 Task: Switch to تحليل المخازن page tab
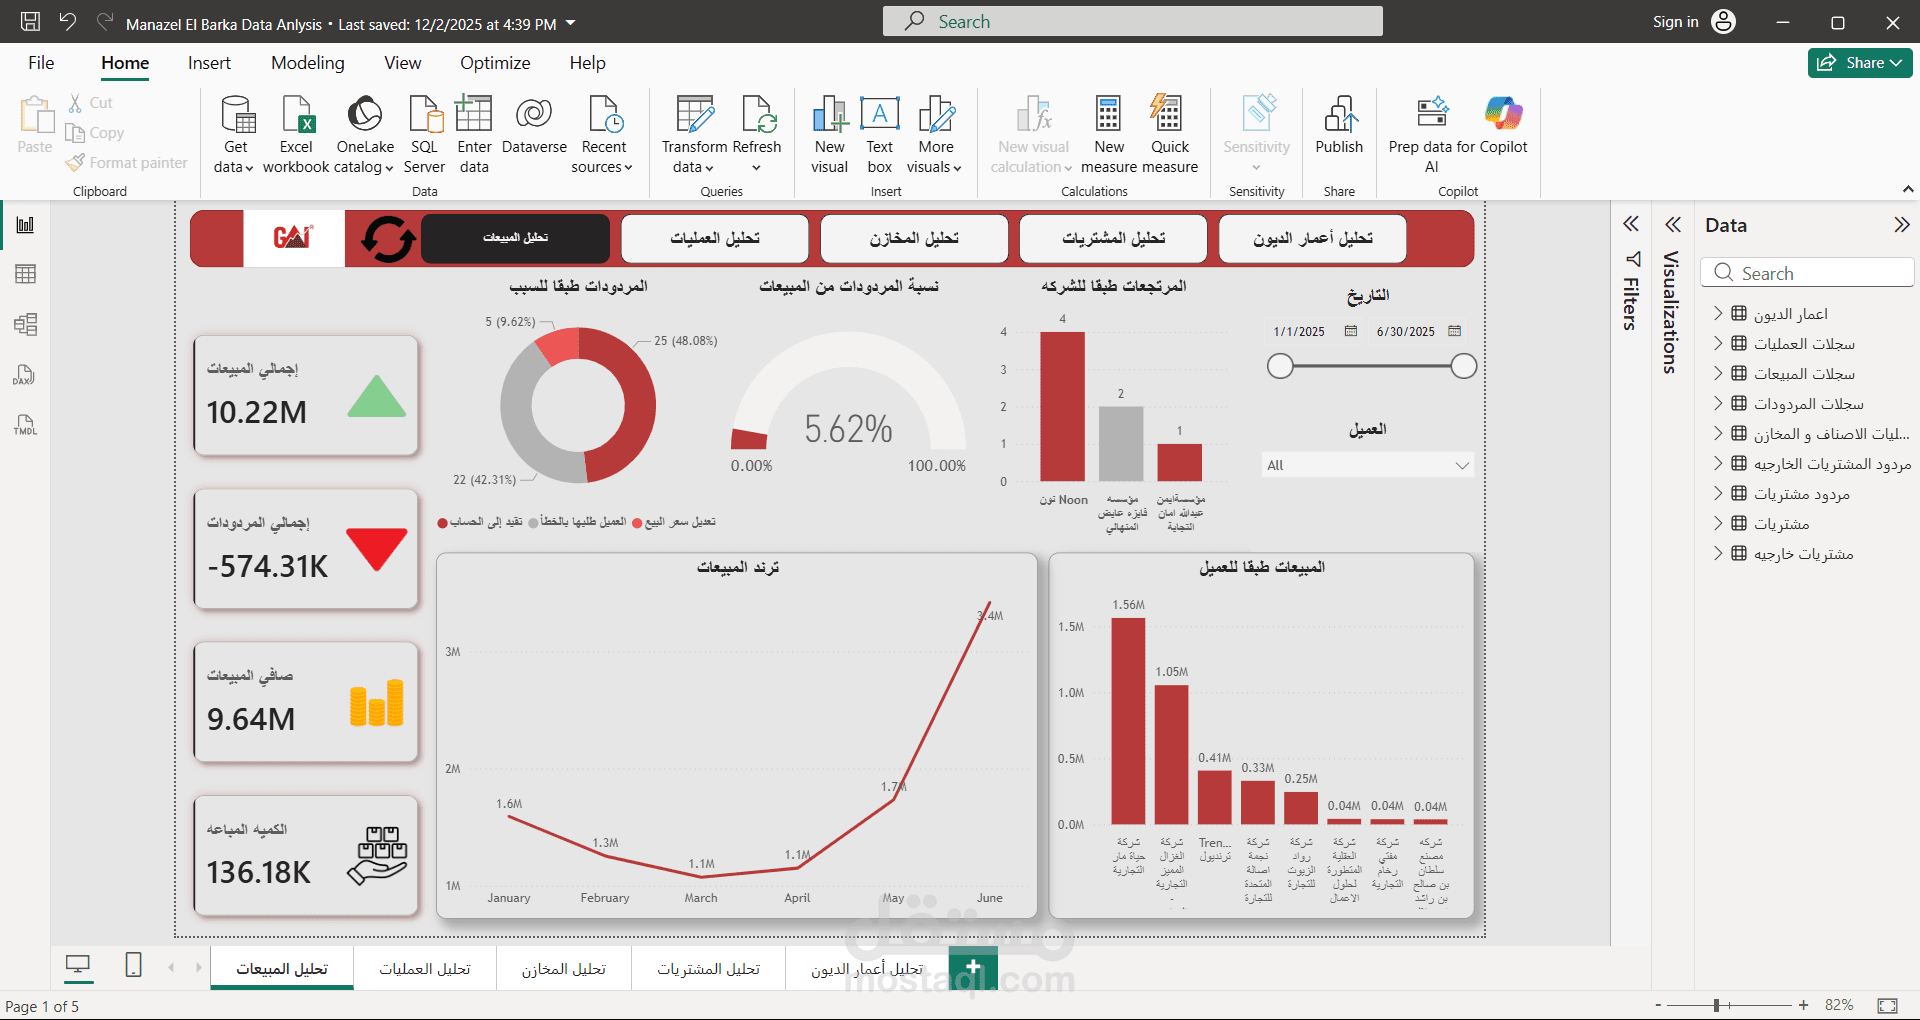click(564, 969)
